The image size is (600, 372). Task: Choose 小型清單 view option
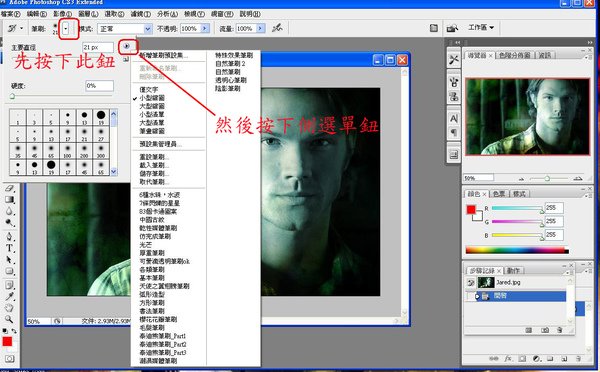[x=152, y=114]
